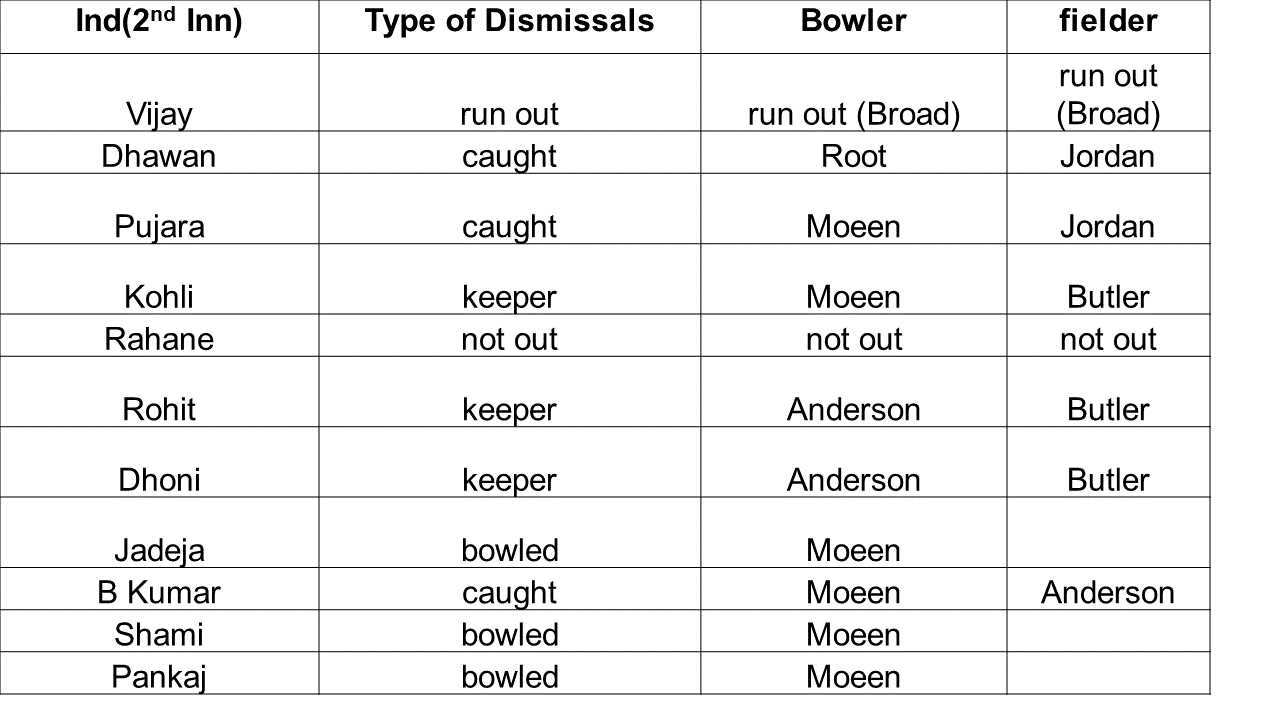This screenshot has height=720, width=1280.
Task: Select the "fielder" column header
Action: pos(1108,21)
